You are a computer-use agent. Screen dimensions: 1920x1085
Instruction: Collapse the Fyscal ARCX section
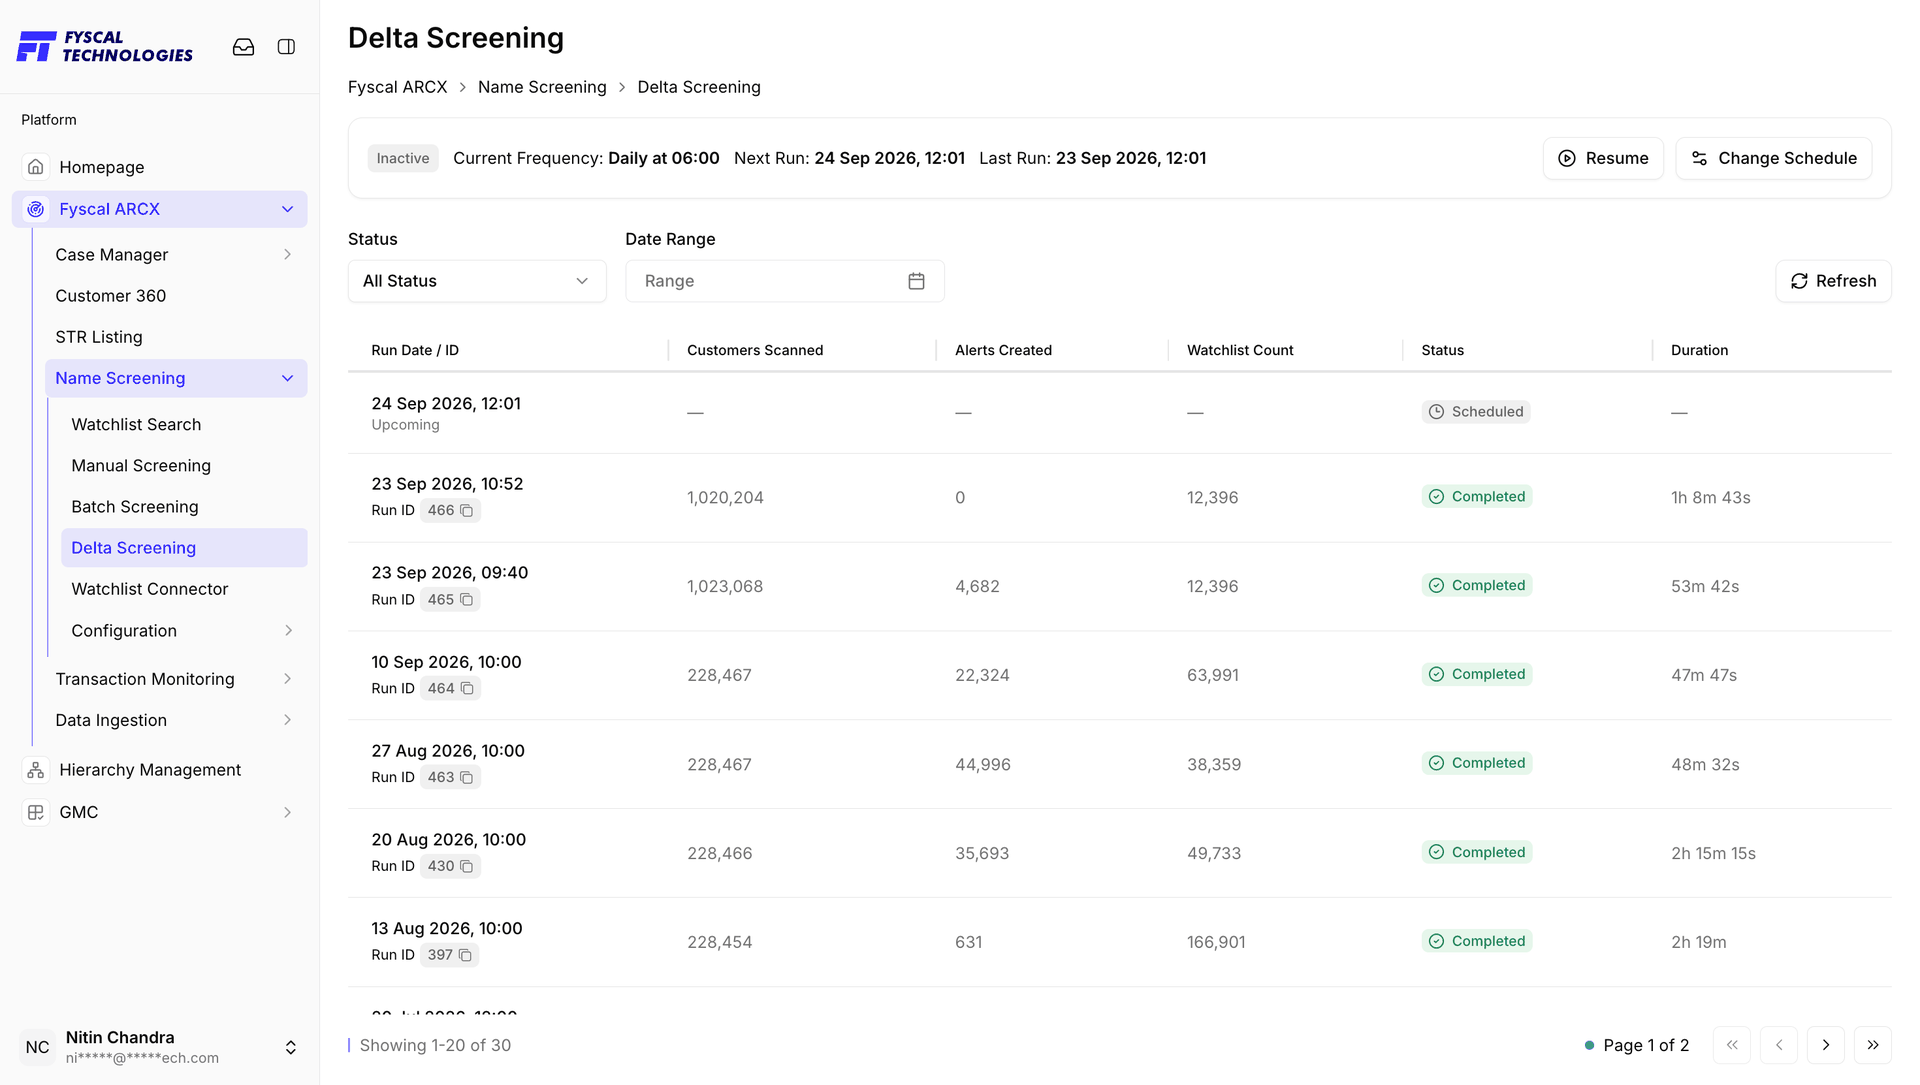[288, 209]
